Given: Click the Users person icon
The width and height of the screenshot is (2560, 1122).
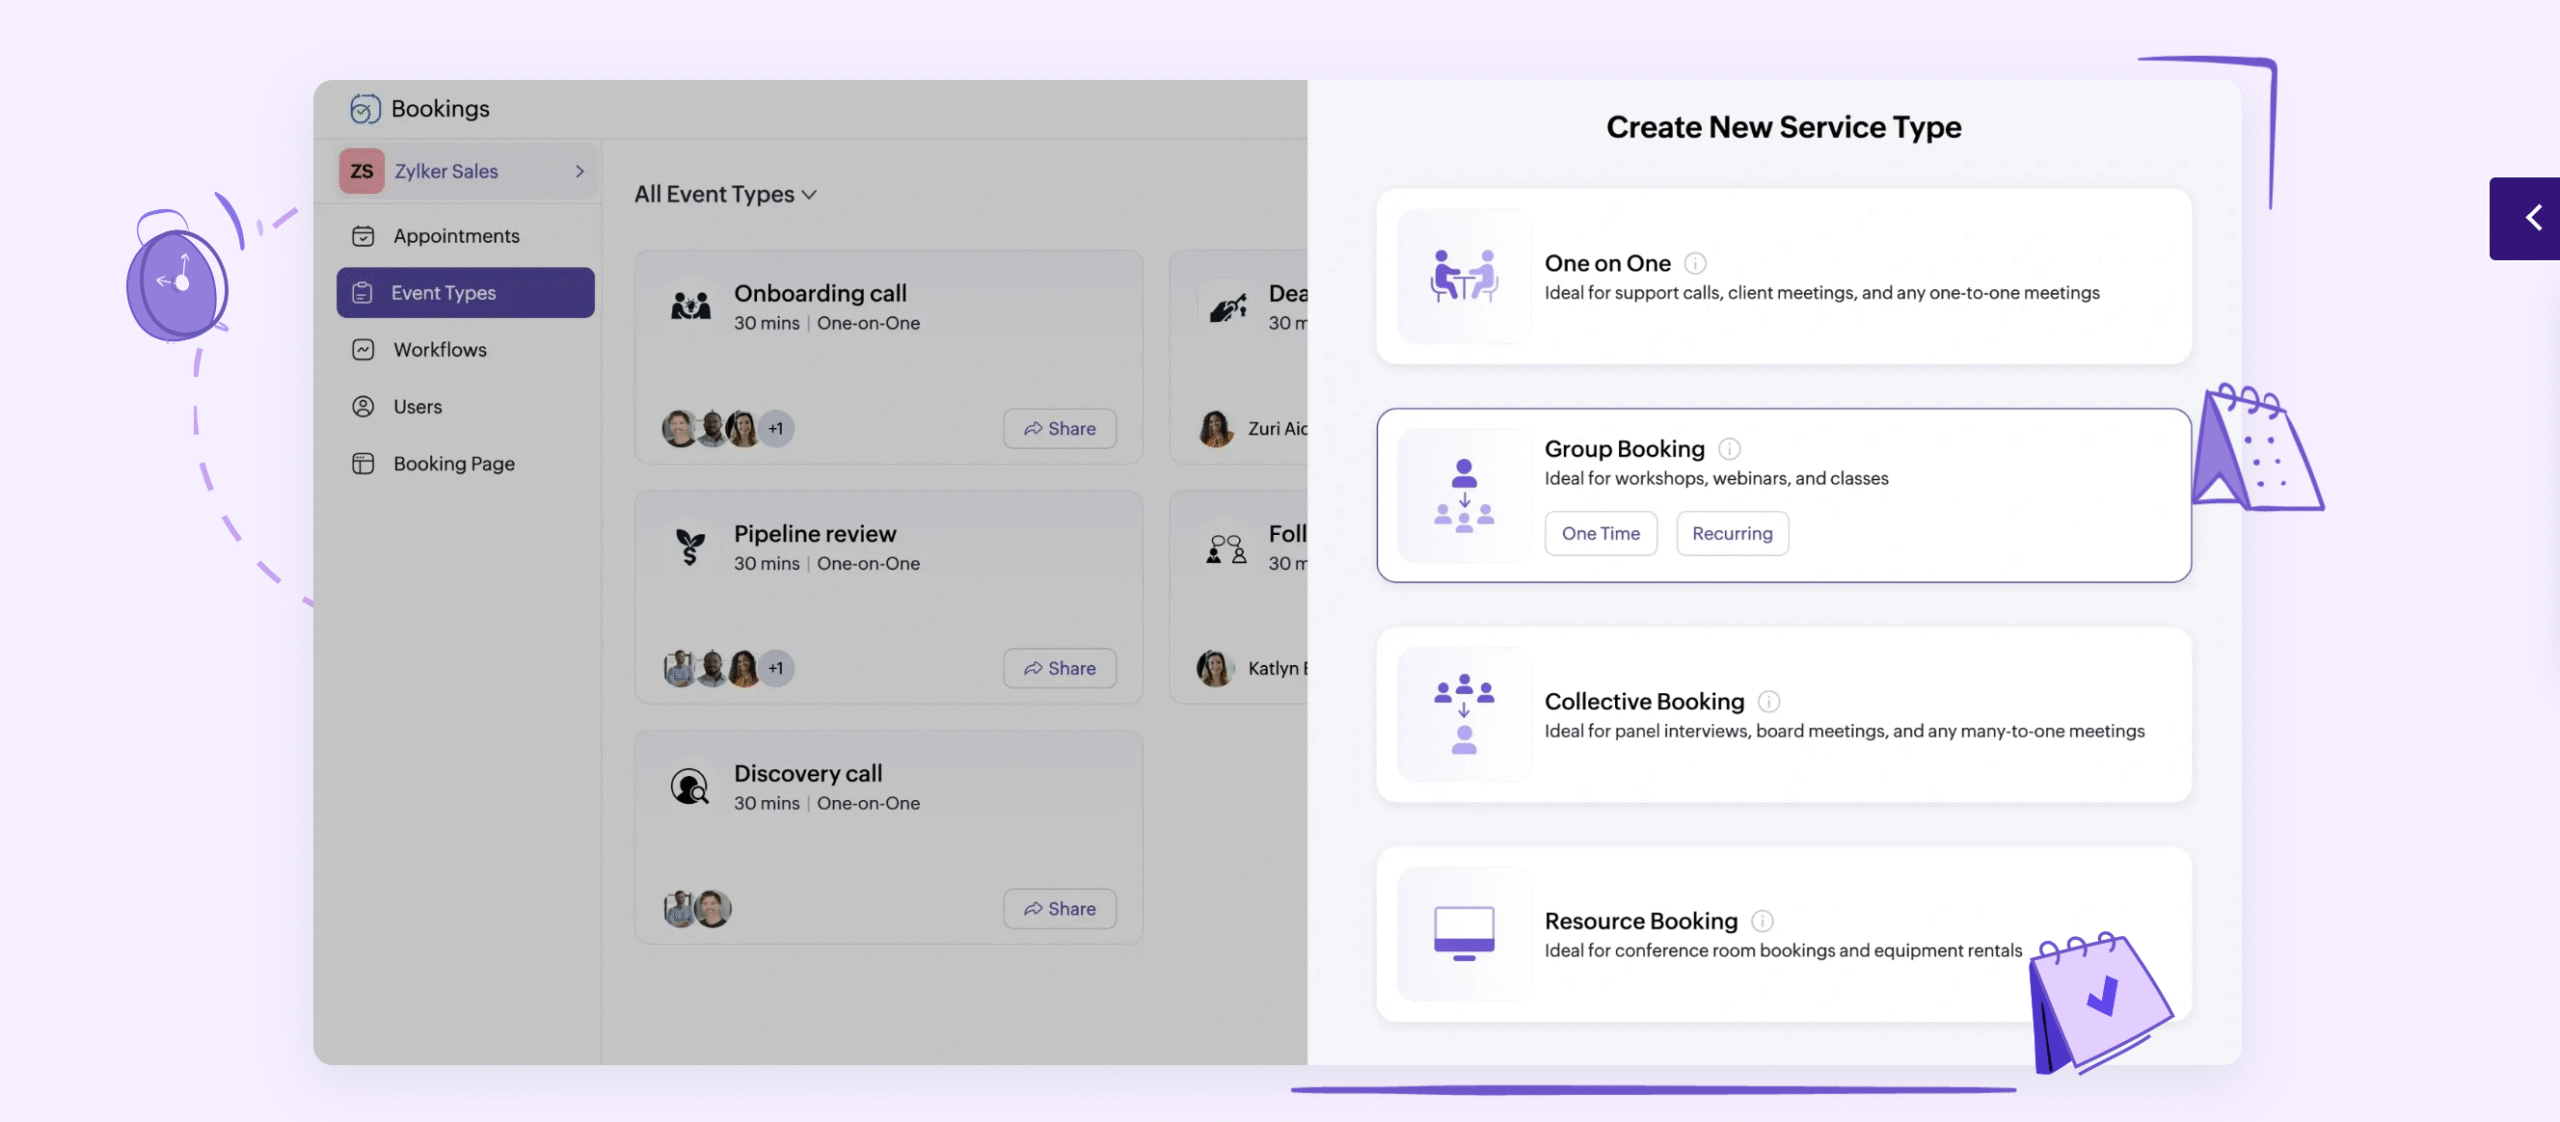Looking at the screenshot, I should coord(363,406).
